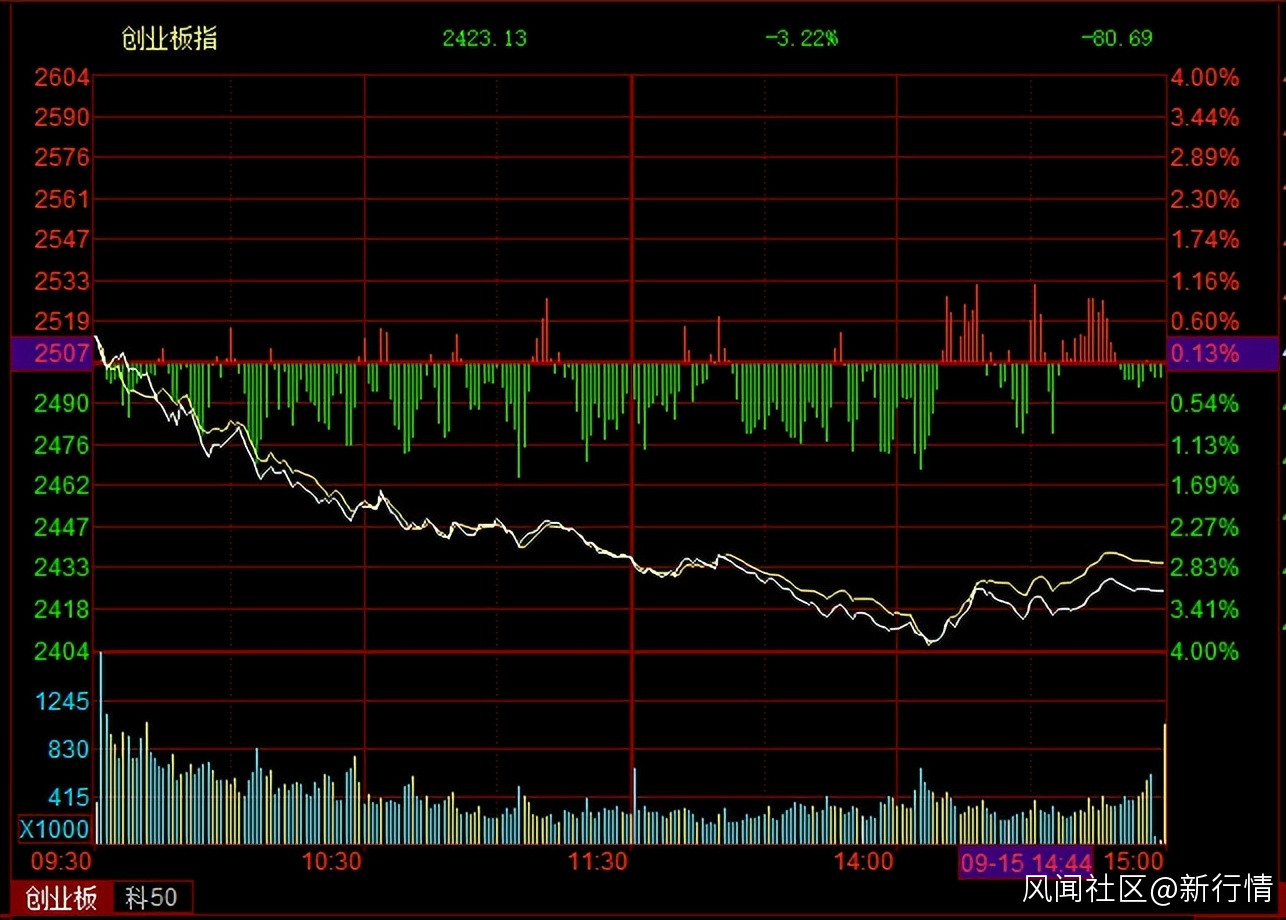
Task: Click the tallest opening volume bar at 09:30
Action: (x=100, y=748)
